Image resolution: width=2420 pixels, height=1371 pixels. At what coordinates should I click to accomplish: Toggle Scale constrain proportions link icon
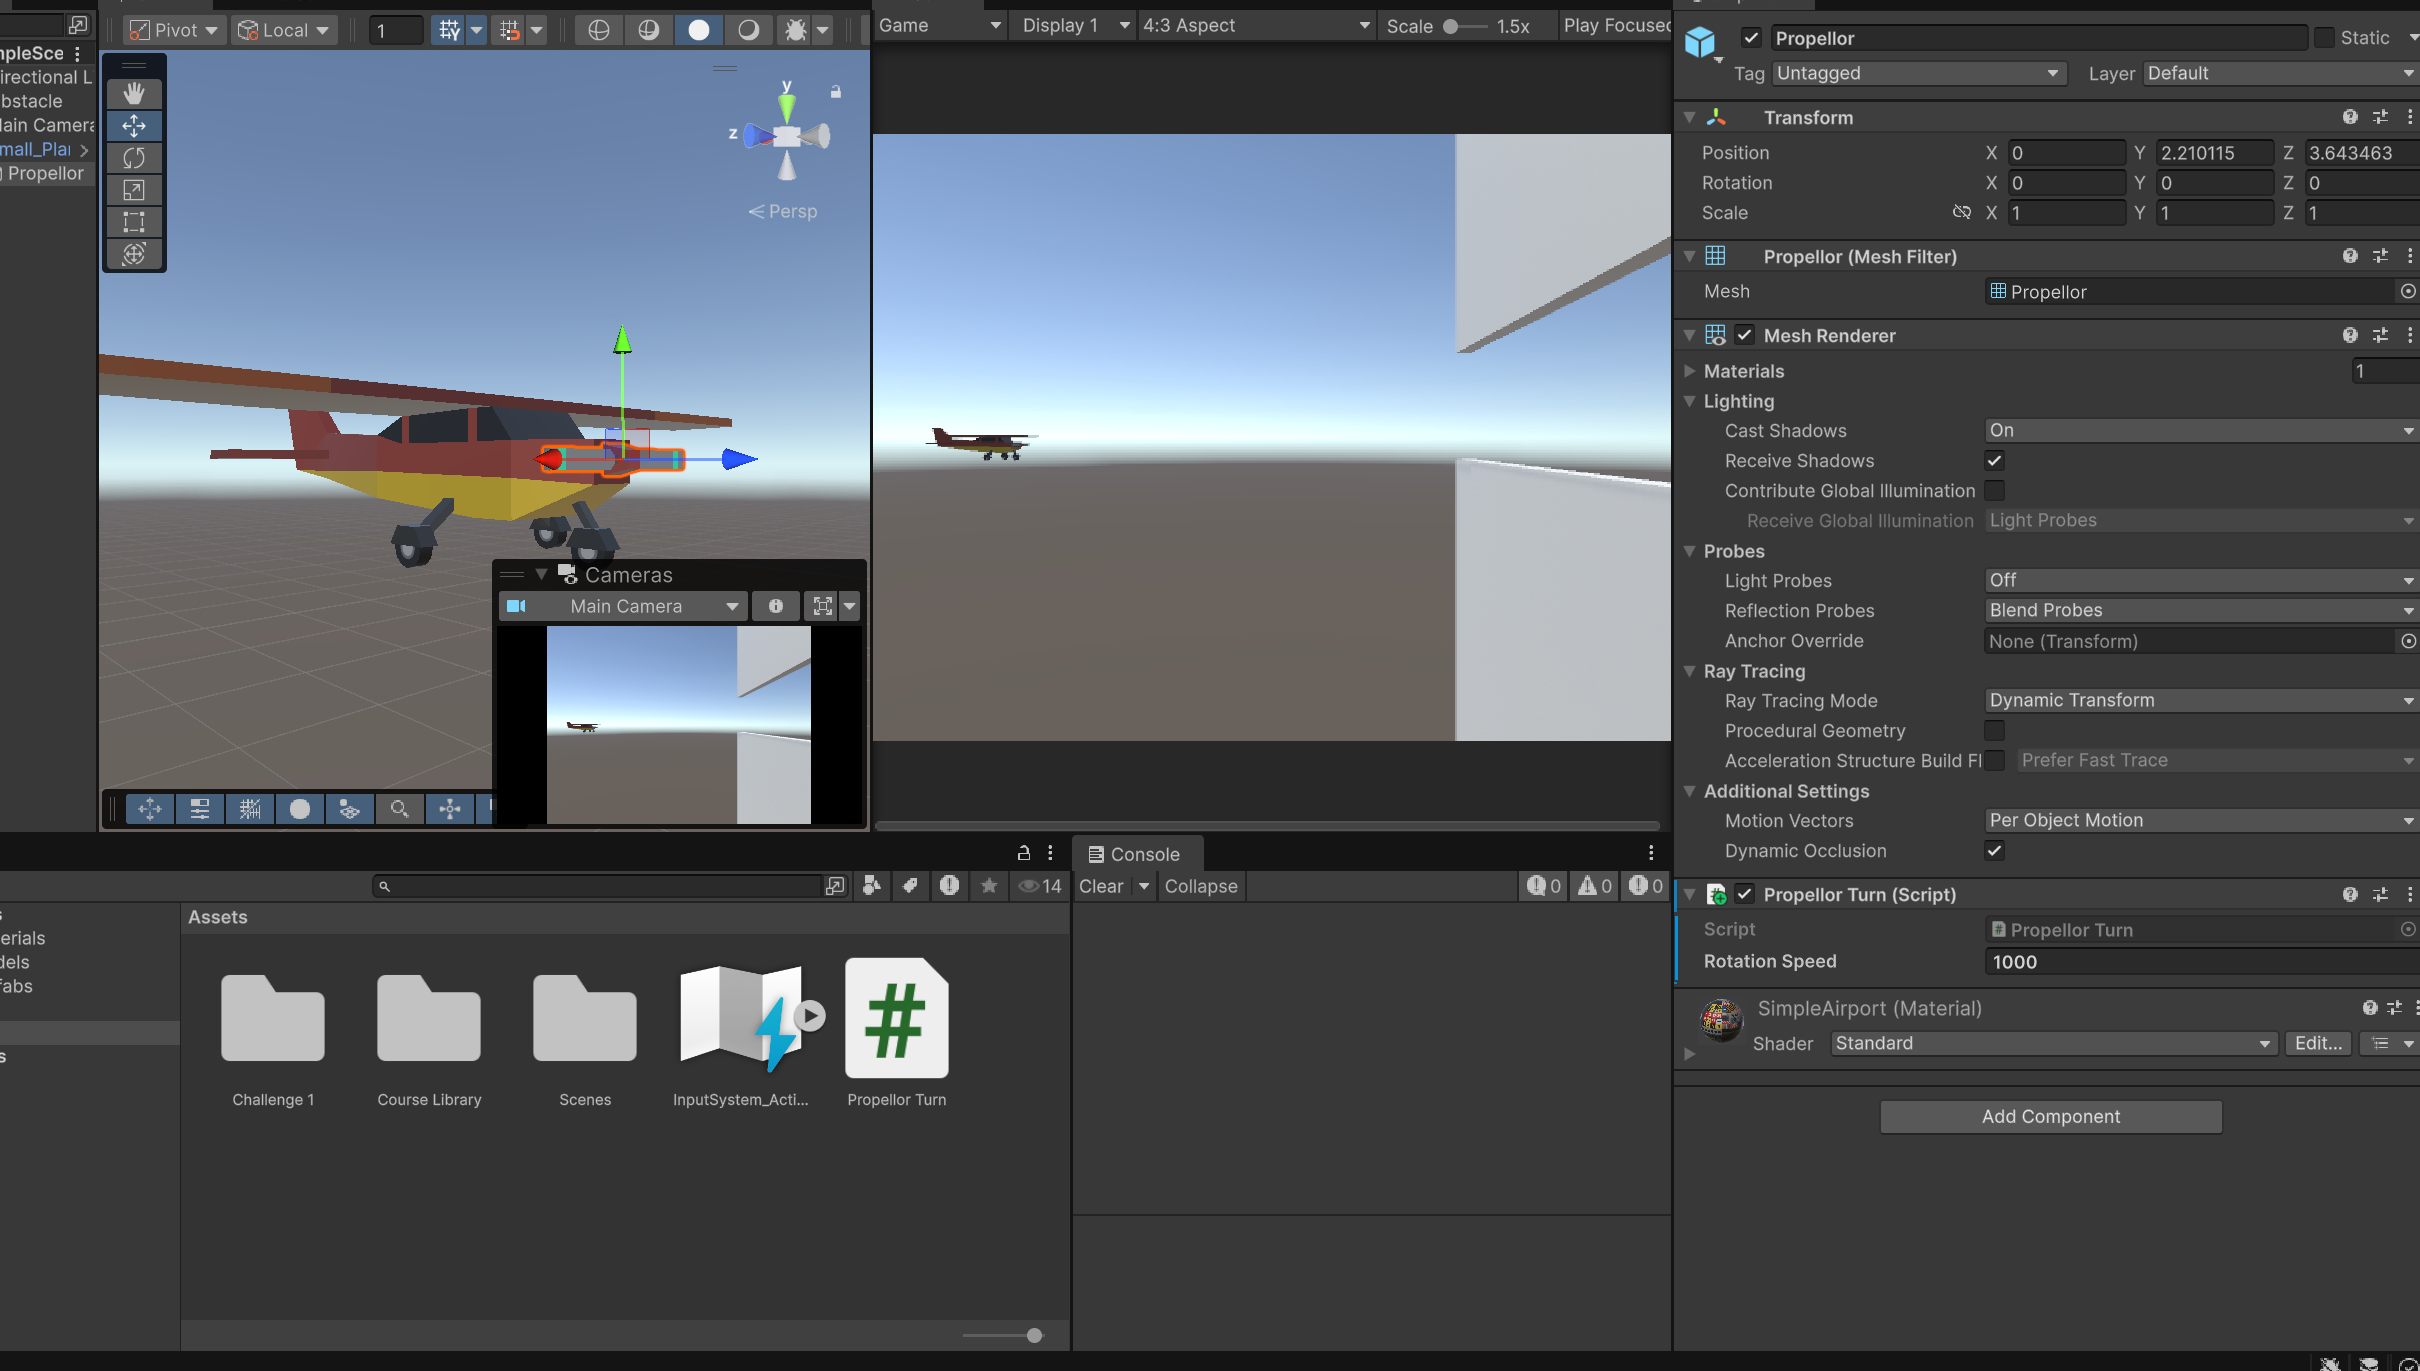tap(1961, 213)
